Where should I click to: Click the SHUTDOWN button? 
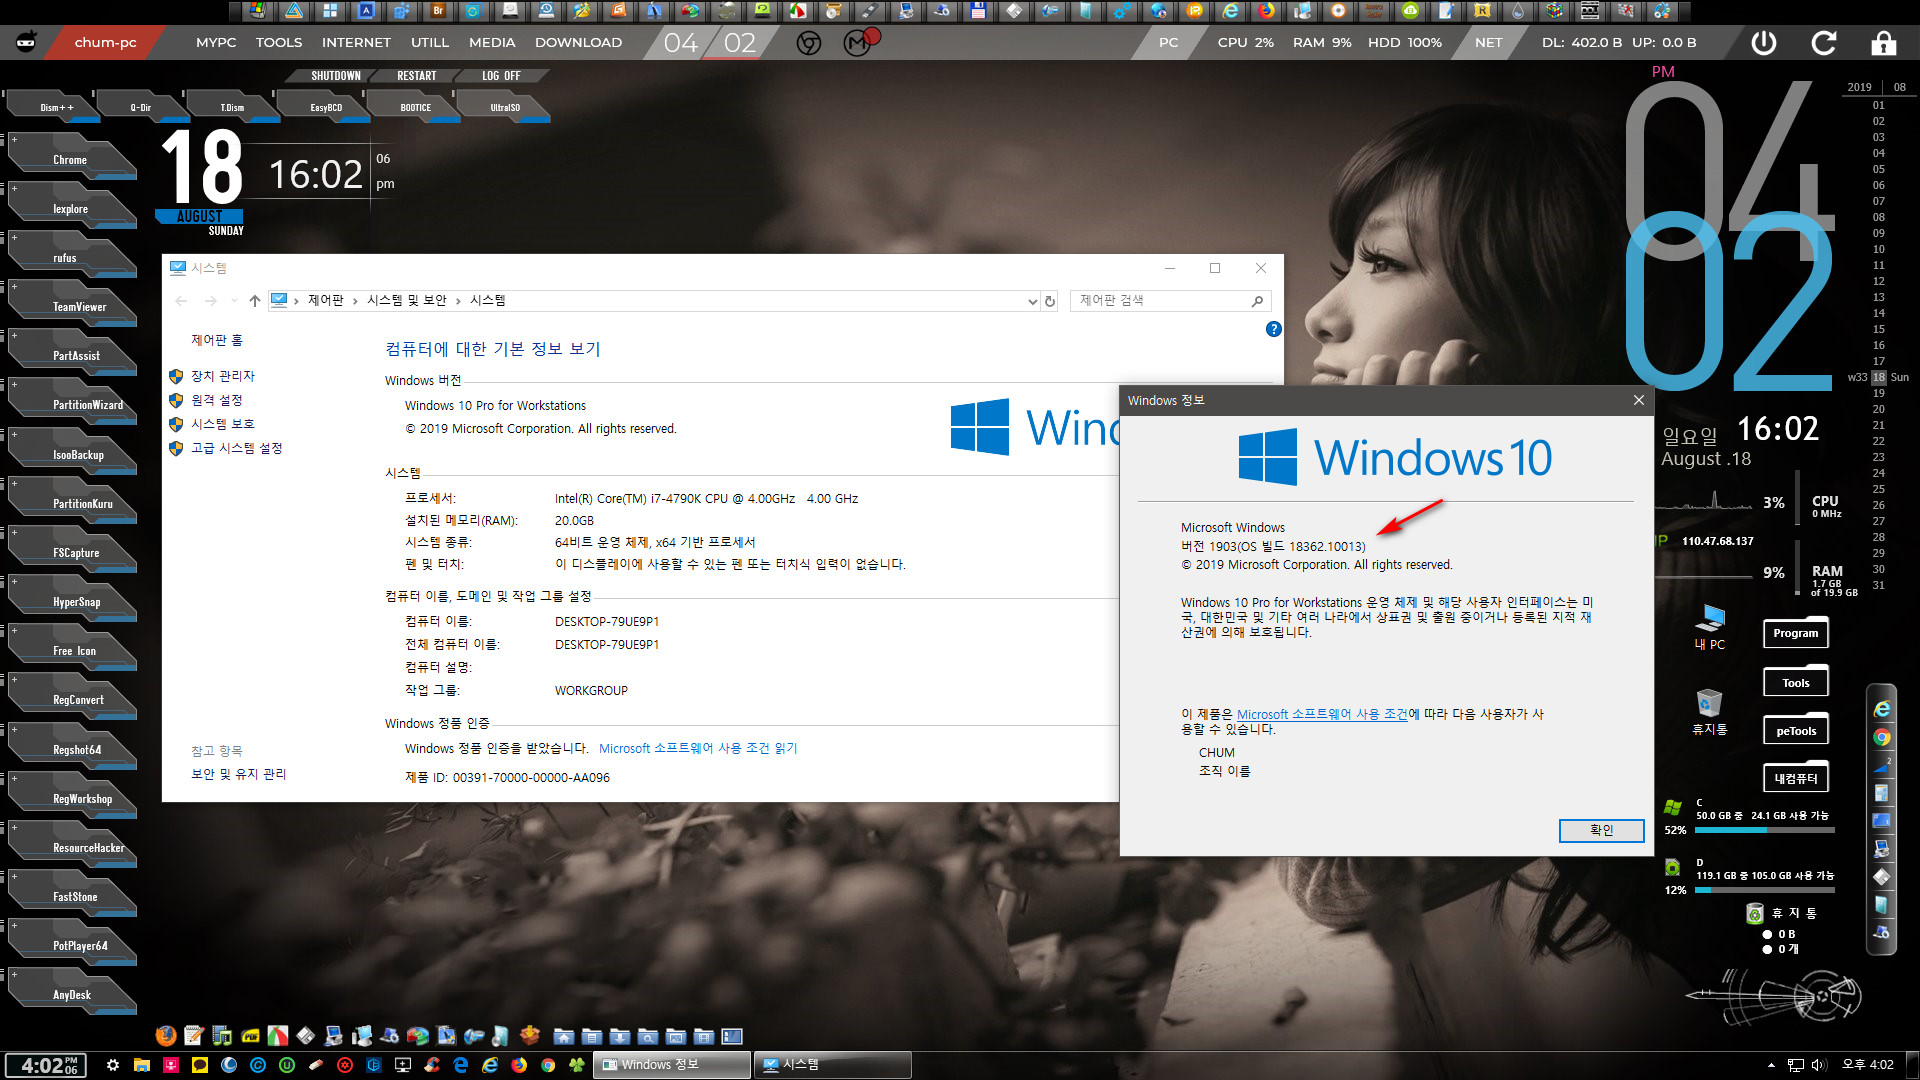(x=335, y=76)
